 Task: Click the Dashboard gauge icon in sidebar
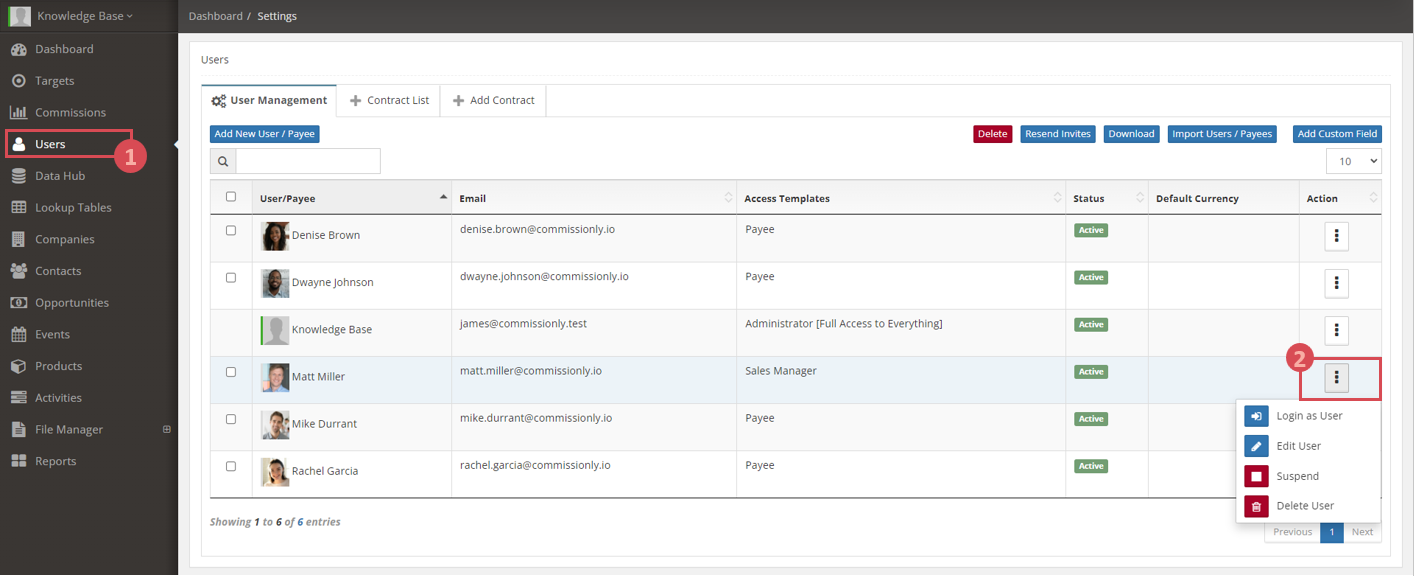pos(18,49)
